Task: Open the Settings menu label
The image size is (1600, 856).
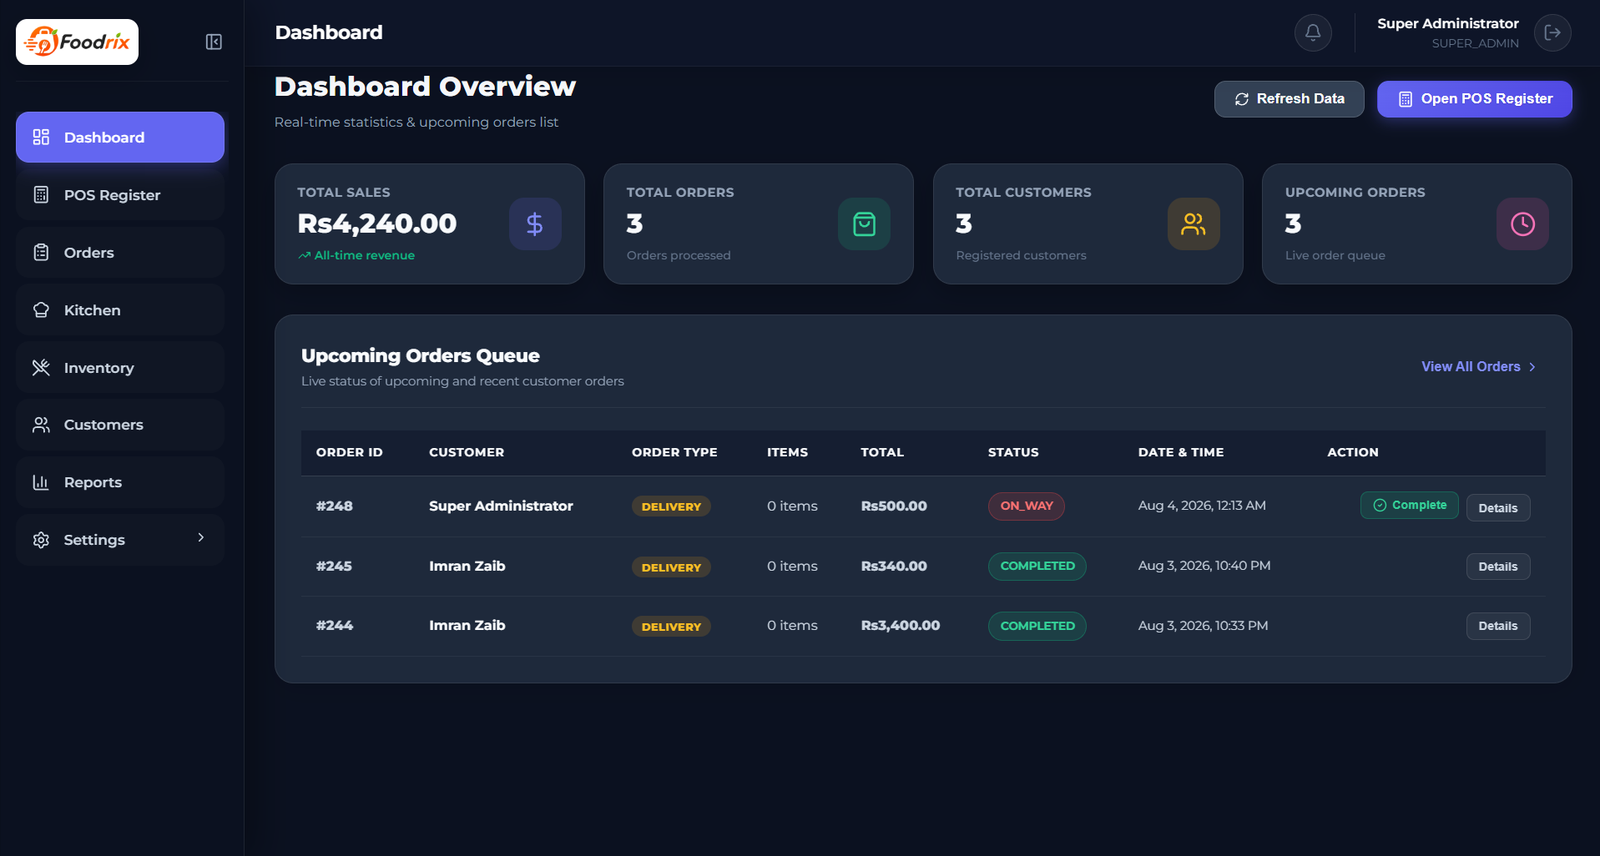Action: (x=94, y=540)
